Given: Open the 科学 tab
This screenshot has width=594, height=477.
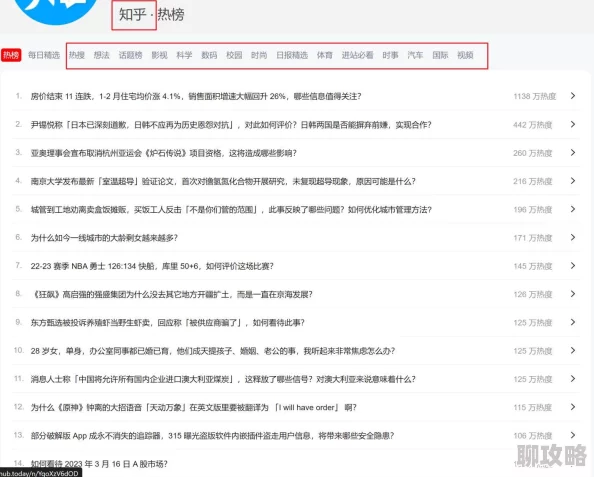Looking at the screenshot, I should (x=184, y=55).
